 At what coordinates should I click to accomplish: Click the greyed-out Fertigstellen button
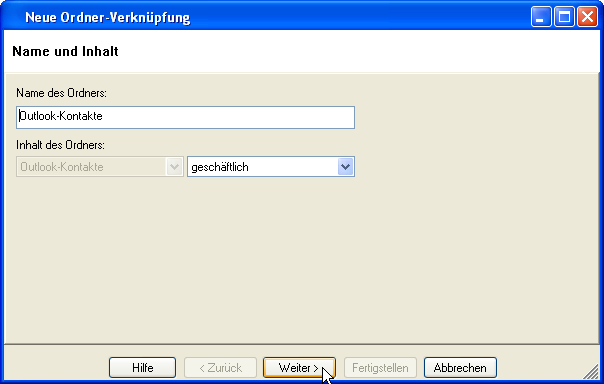tap(380, 368)
